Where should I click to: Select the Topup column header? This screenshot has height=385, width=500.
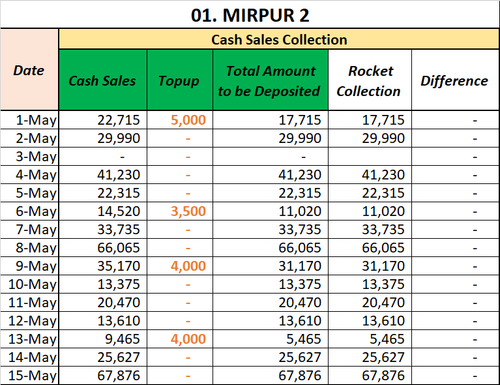point(179,80)
